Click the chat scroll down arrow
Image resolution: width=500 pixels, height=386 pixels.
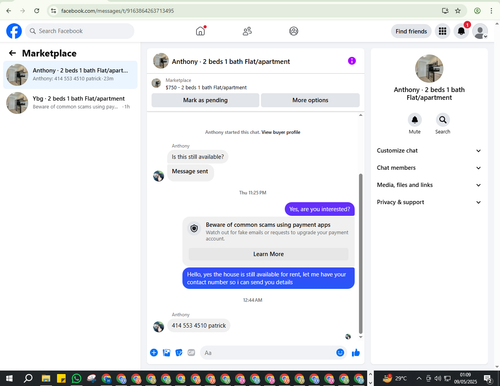tap(360, 337)
